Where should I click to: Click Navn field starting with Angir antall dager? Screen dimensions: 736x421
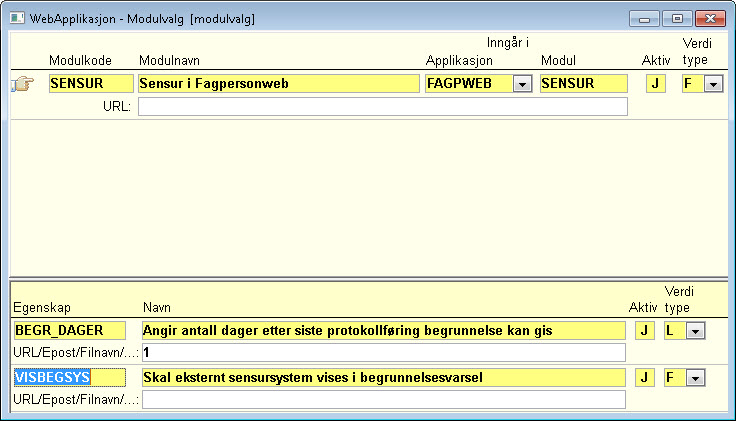pos(383,330)
